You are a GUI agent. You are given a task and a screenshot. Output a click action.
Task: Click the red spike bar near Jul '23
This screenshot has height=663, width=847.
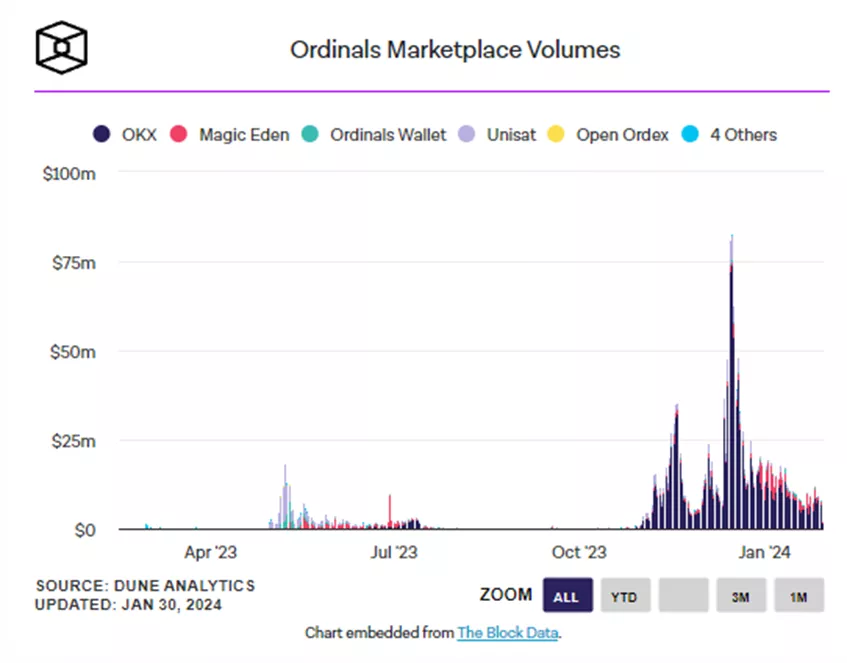[390, 511]
